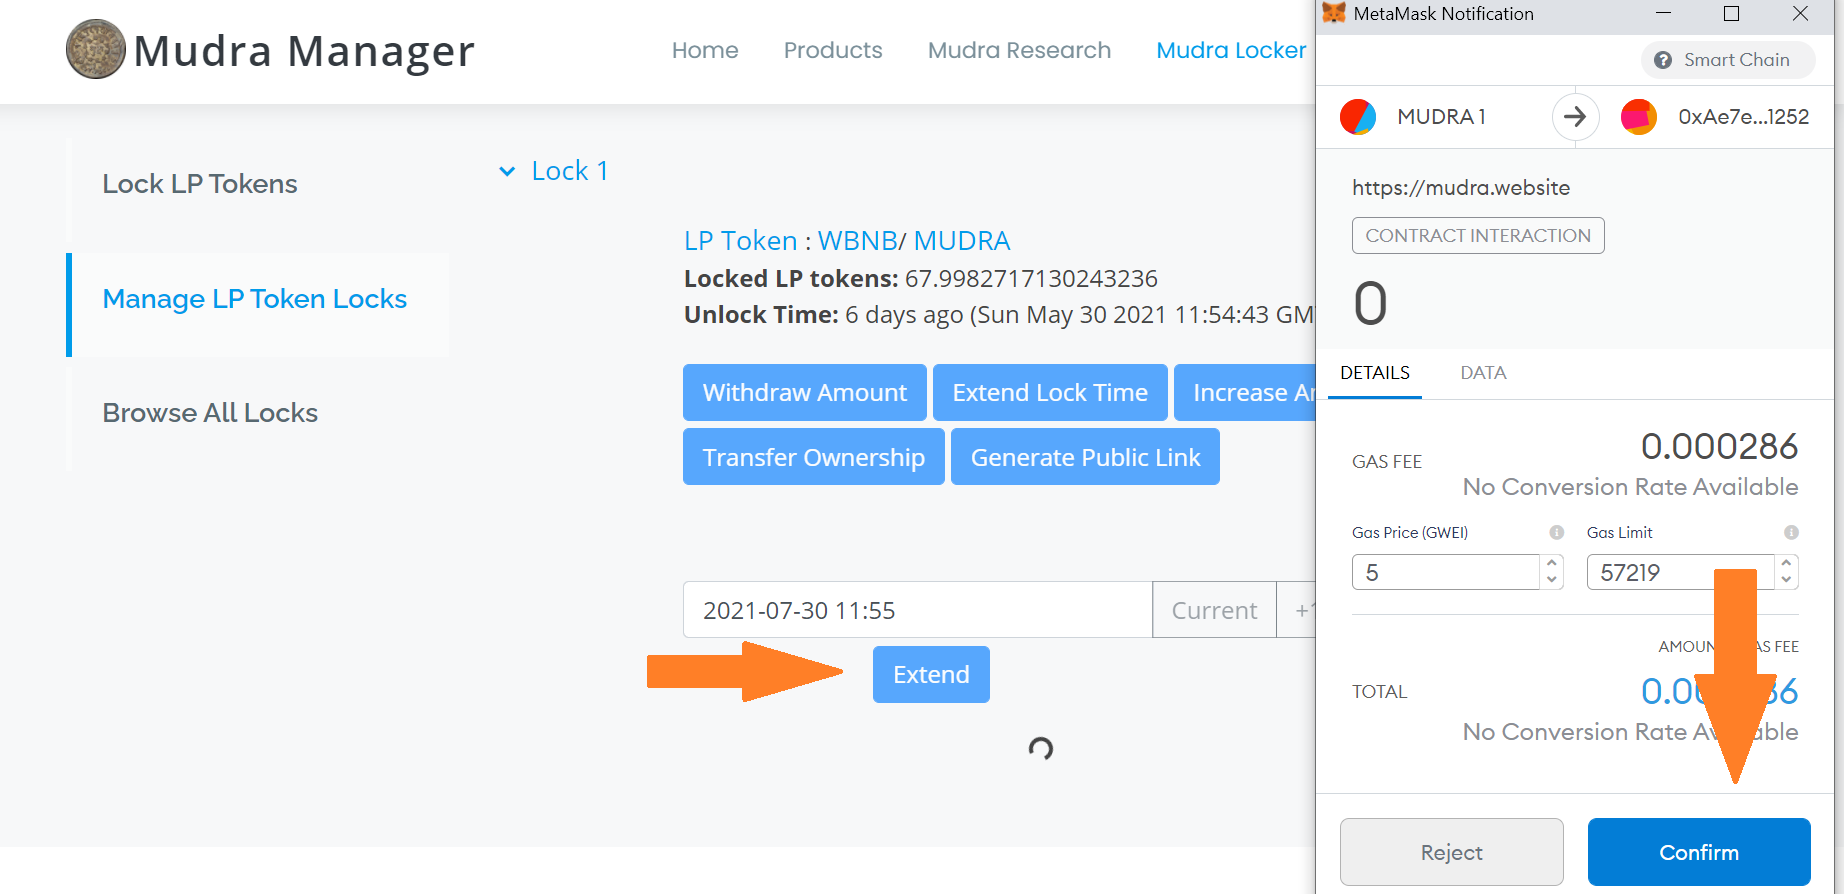Click the https://mudra.website origin text
The image size is (1844, 894).
pos(1461,188)
